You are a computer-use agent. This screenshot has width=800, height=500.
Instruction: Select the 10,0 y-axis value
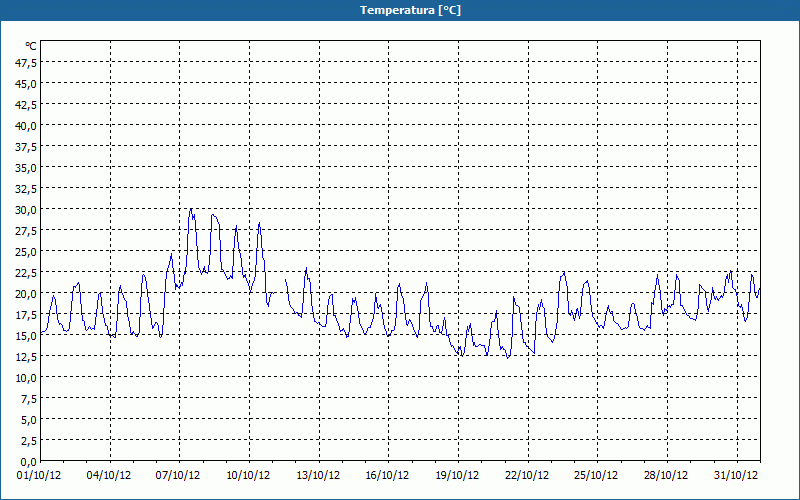tap(27, 378)
